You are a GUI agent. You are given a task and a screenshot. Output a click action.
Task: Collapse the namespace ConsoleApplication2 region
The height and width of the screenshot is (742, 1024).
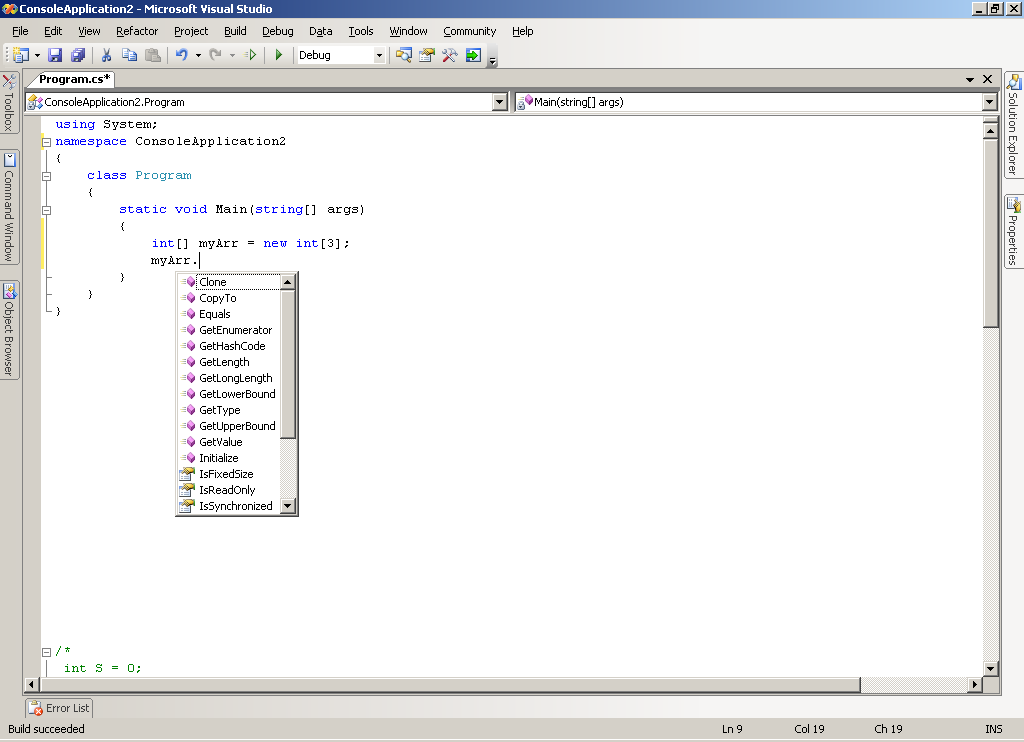(x=46, y=142)
